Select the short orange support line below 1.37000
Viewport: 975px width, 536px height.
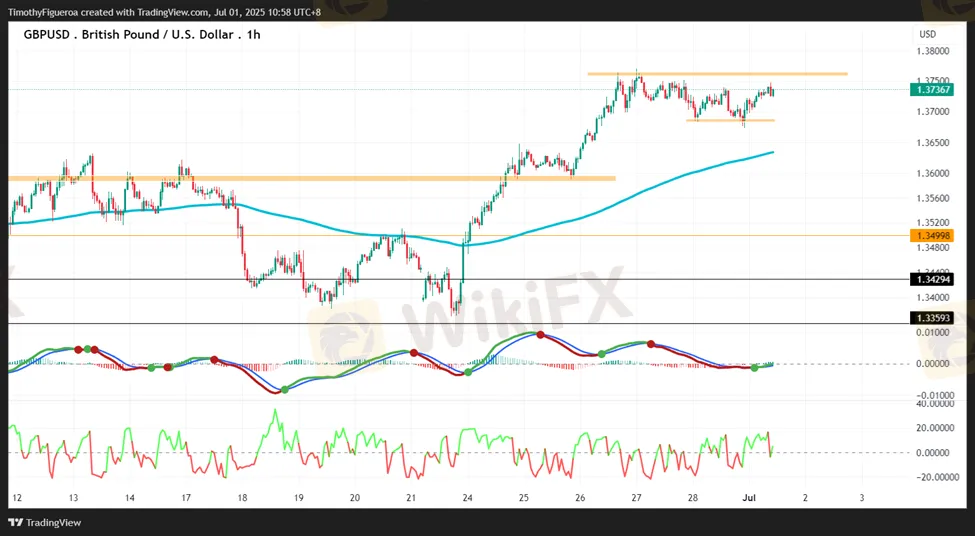pyautogui.click(x=730, y=120)
